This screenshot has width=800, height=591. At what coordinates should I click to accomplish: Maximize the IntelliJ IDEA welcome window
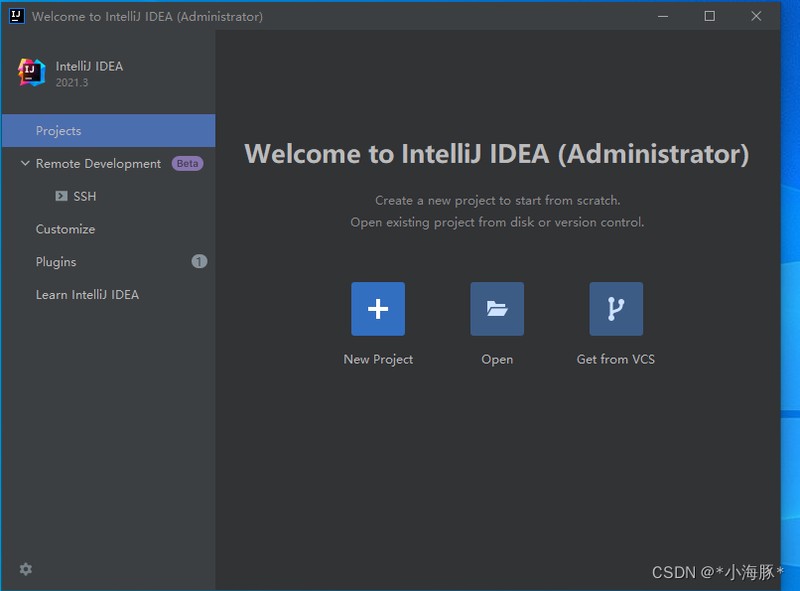pos(709,16)
